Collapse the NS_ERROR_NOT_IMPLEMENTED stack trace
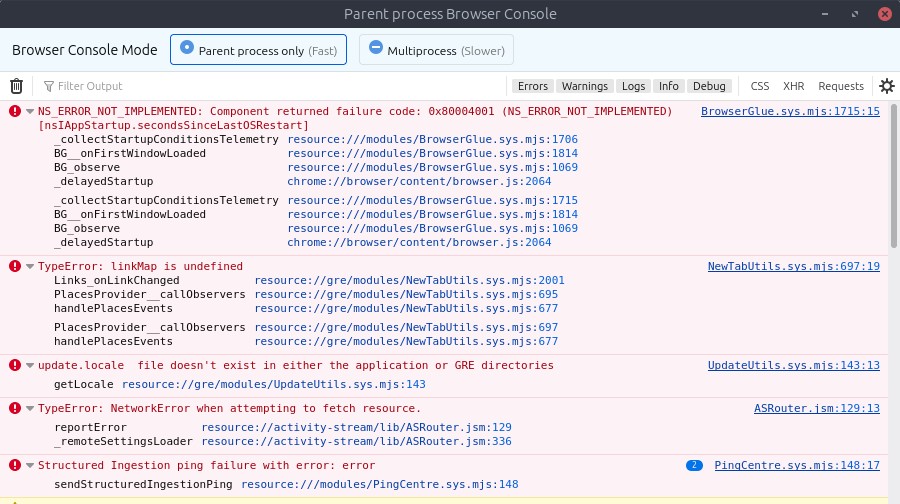Image resolution: width=900 pixels, height=504 pixels. click(30, 111)
